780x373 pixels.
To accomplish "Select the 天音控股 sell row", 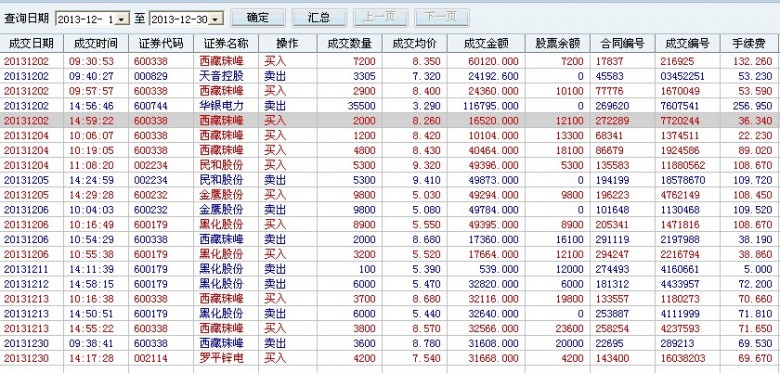I will coord(388,76).
